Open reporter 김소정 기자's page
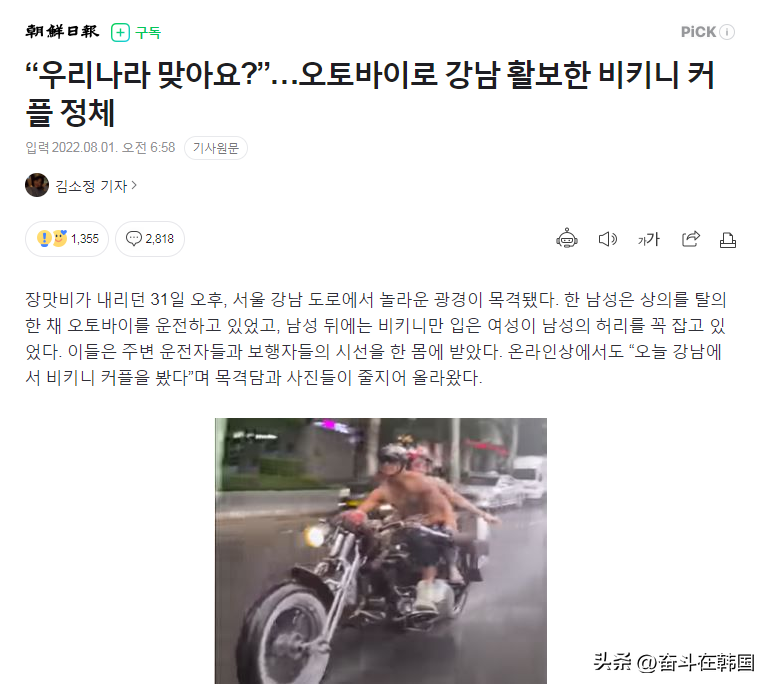Image resolution: width=773 pixels, height=689 pixels. pos(91,186)
